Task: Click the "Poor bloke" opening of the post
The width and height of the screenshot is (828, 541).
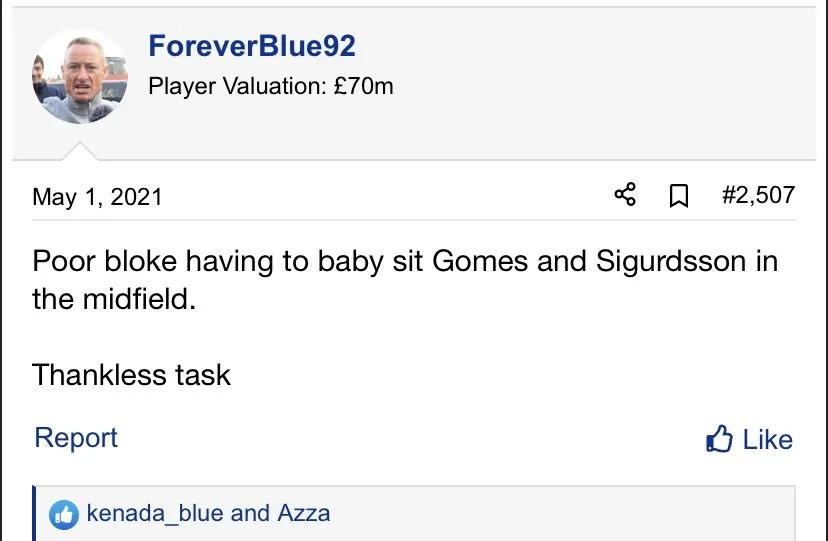Action: tap(99, 261)
